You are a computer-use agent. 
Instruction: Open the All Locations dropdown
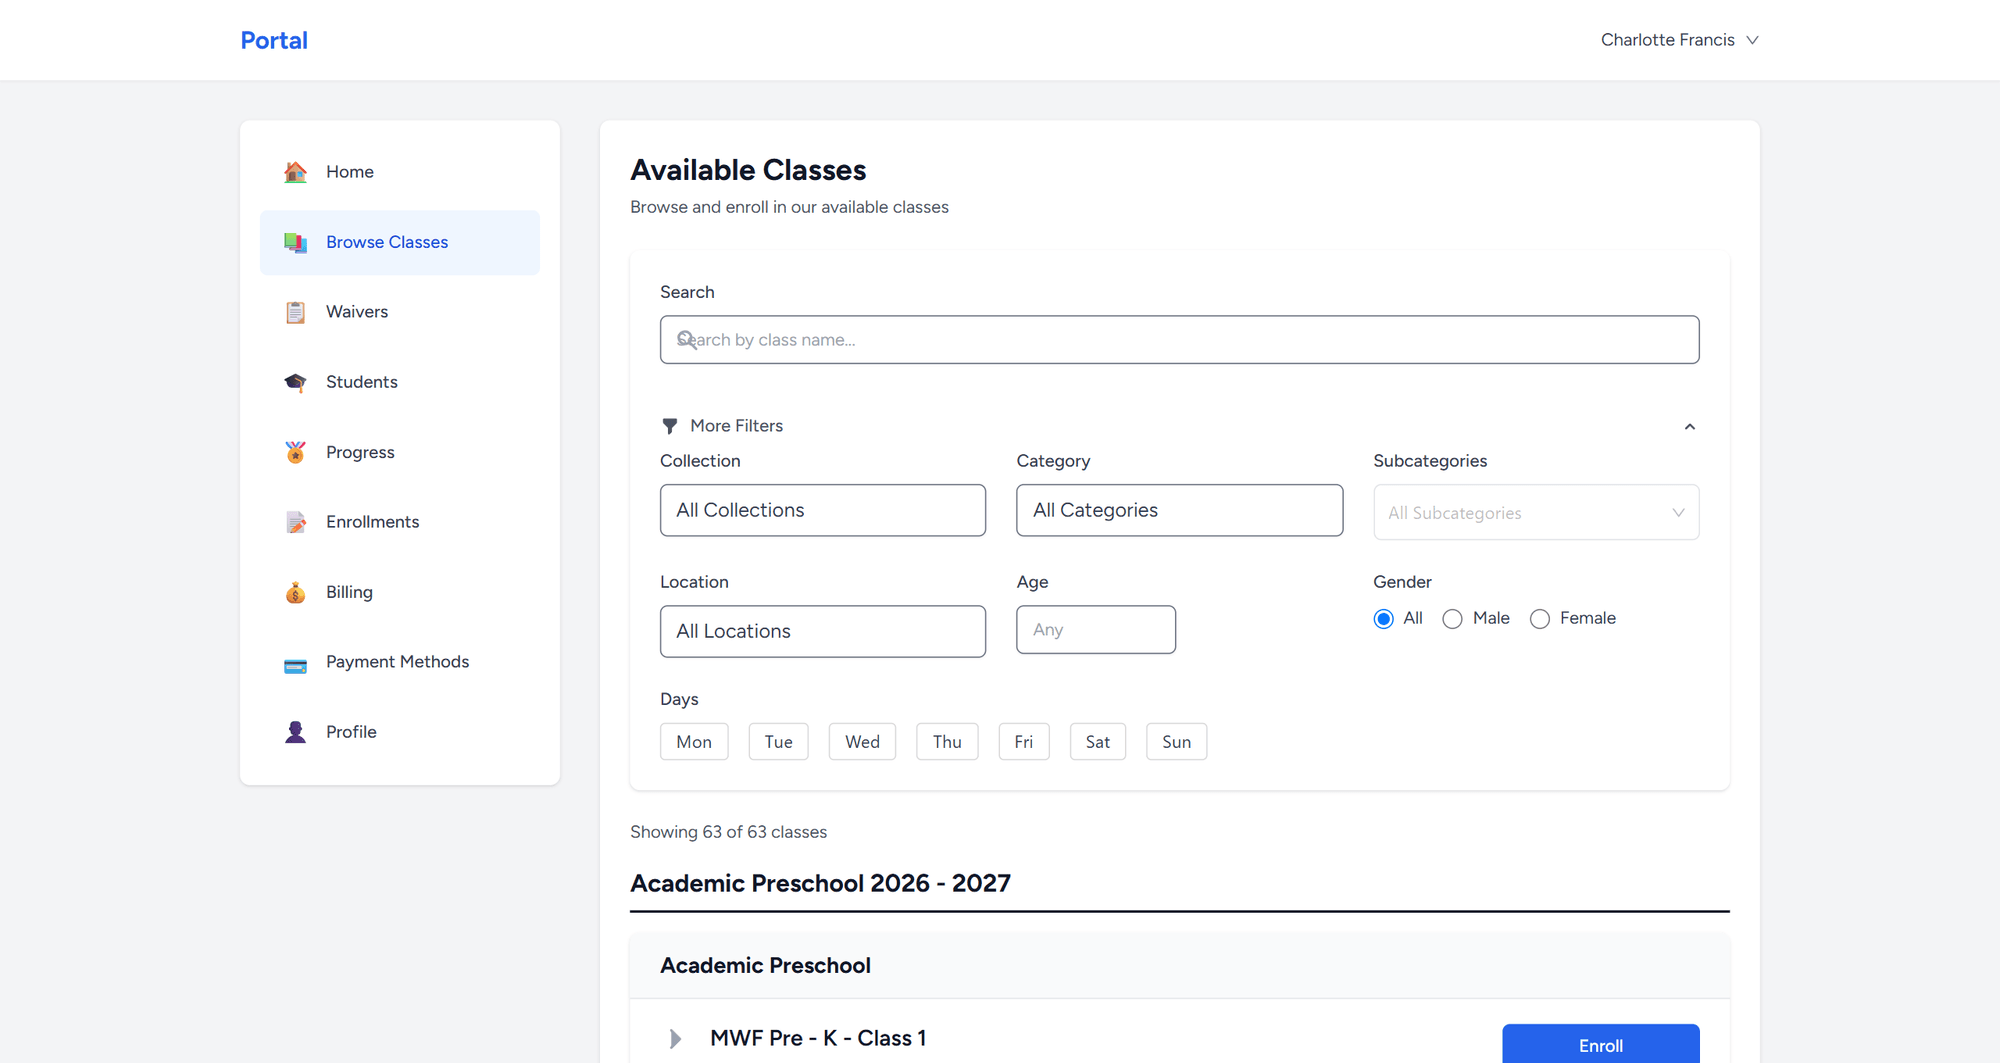tap(823, 631)
